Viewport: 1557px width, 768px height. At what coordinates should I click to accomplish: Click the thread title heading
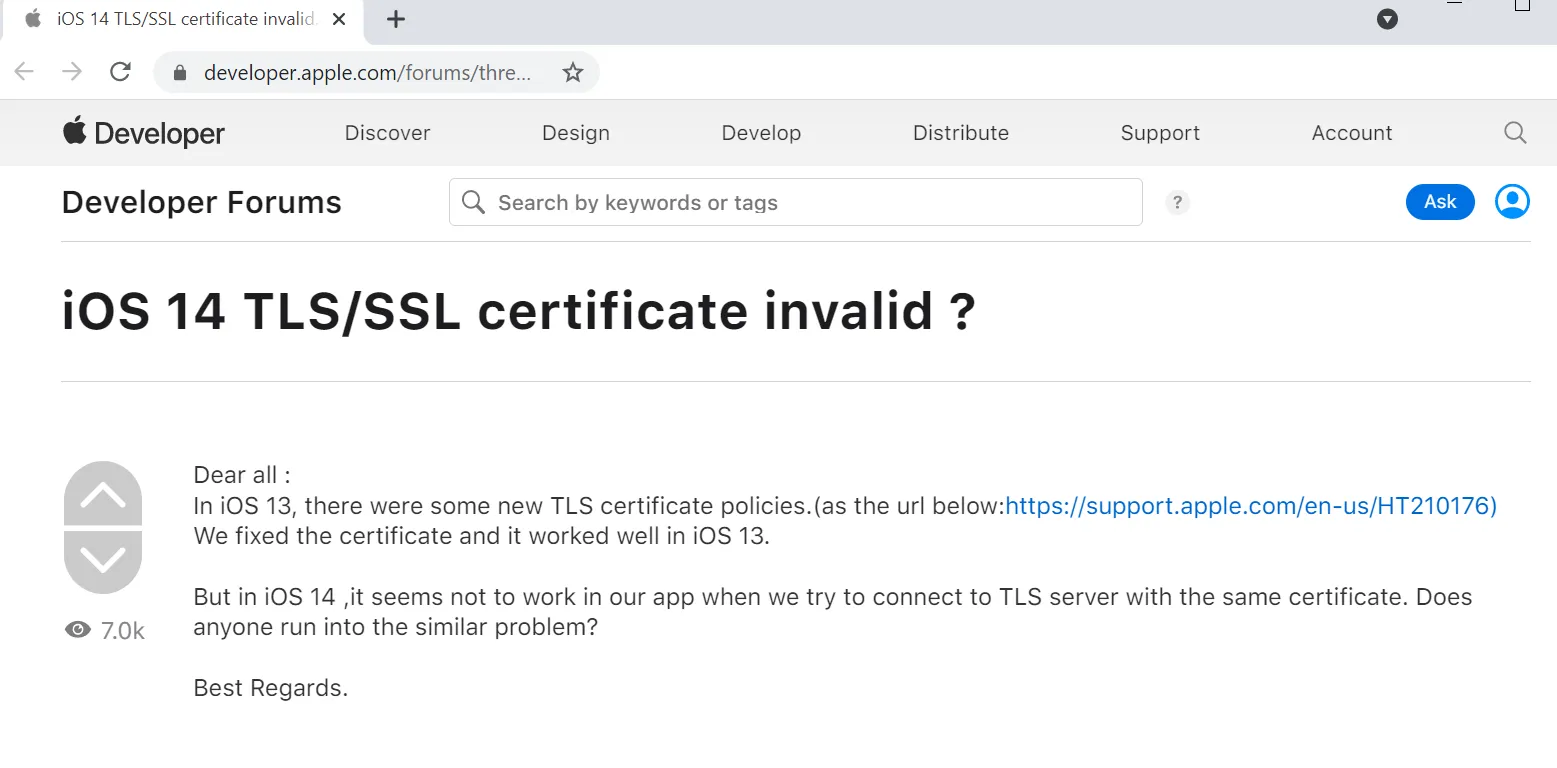(519, 311)
